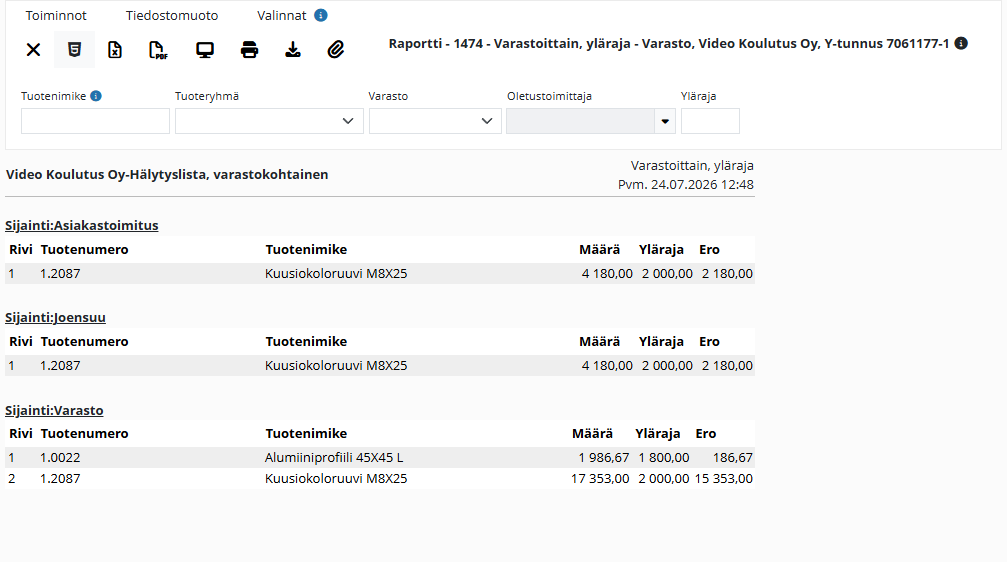Focus the Yläraja input field

710,121
